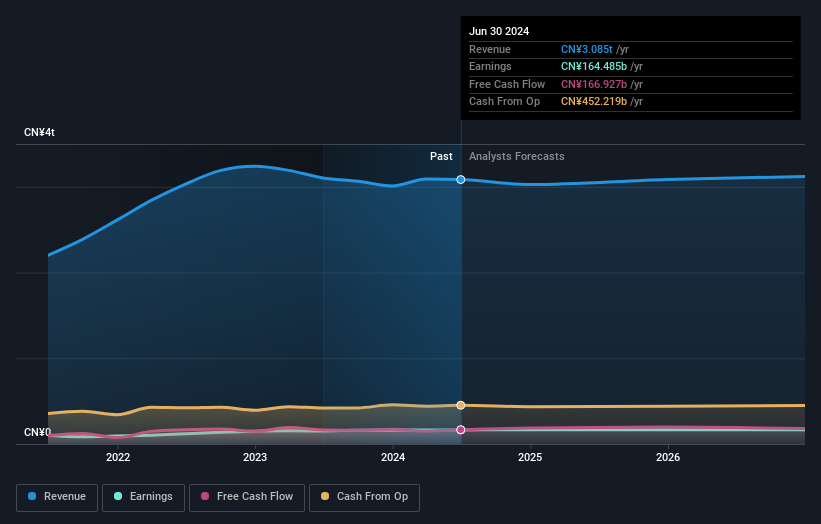Click the 2024 x-axis label
The width and height of the screenshot is (821, 524).
coord(393,457)
